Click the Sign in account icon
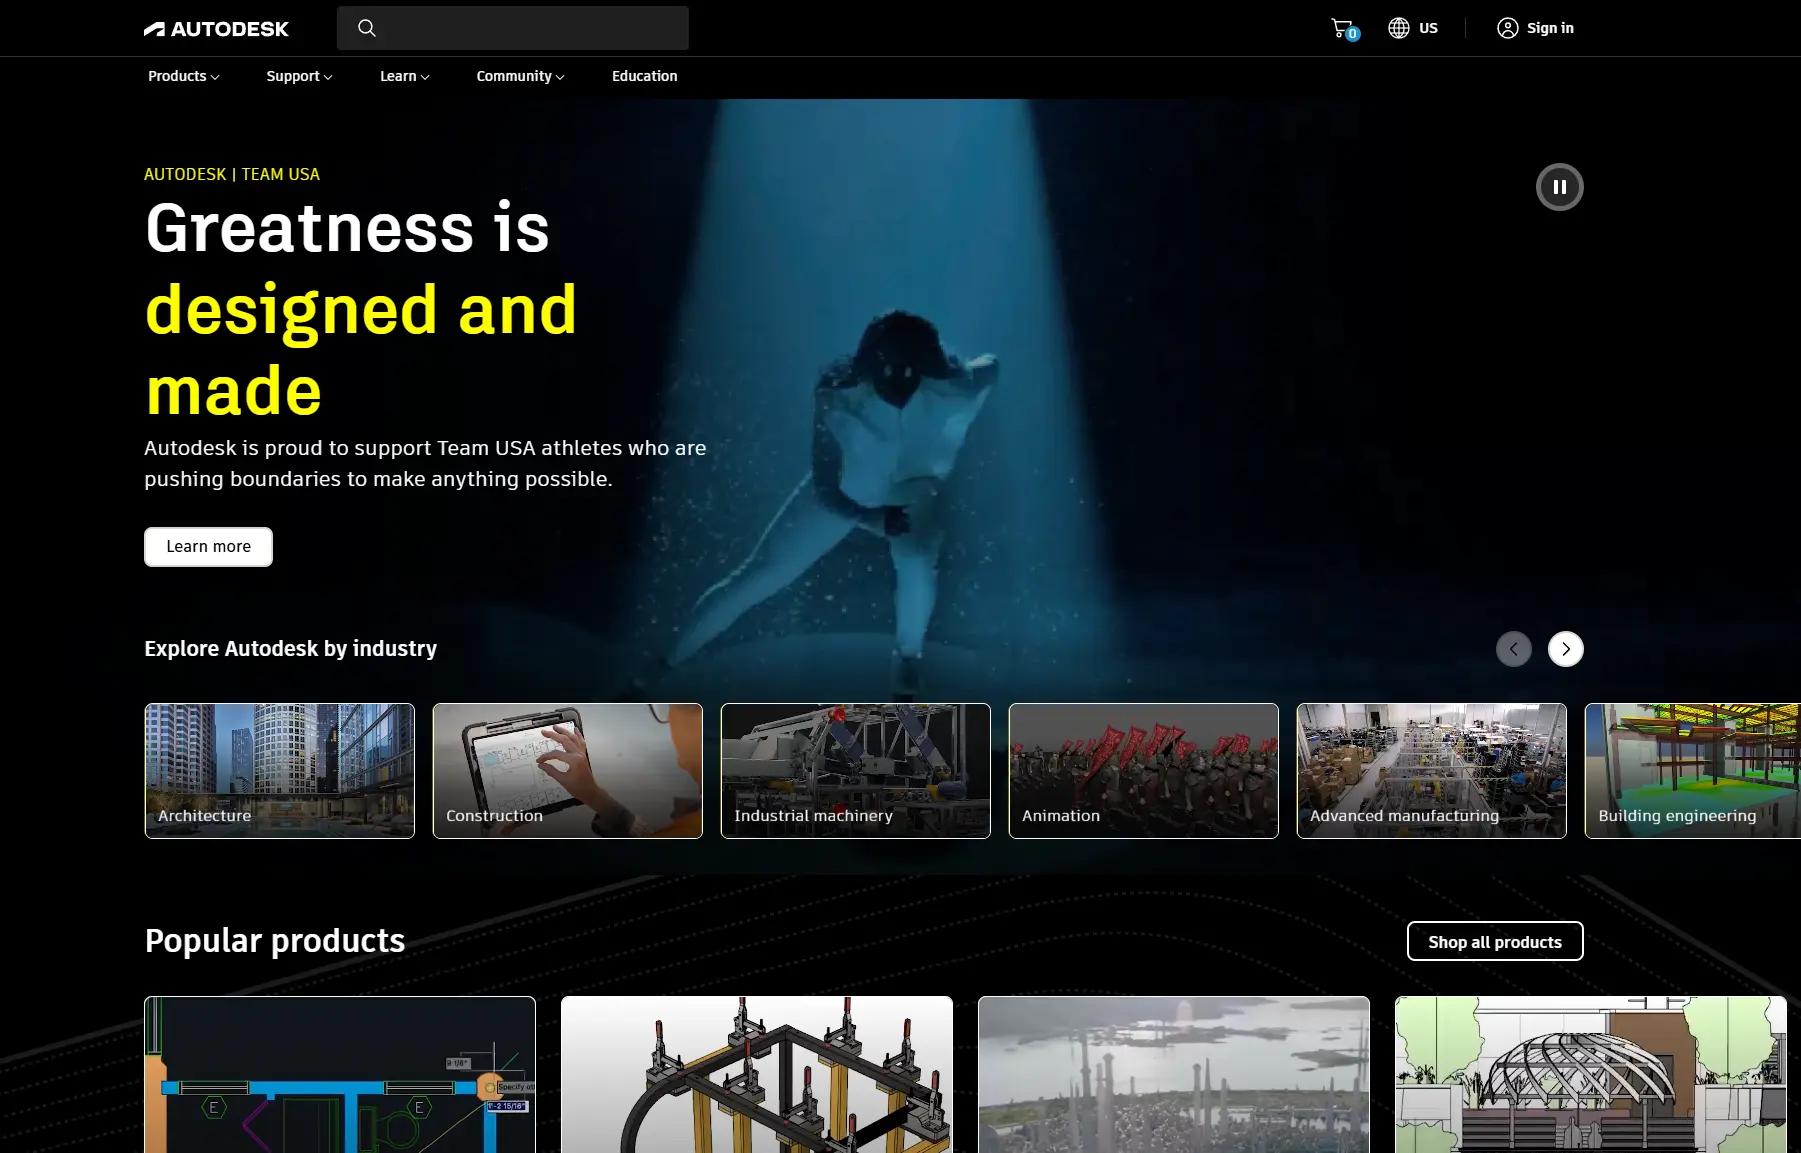Image resolution: width=1801 pixels, height=1153 pixels. click(x=1508, y=27)
